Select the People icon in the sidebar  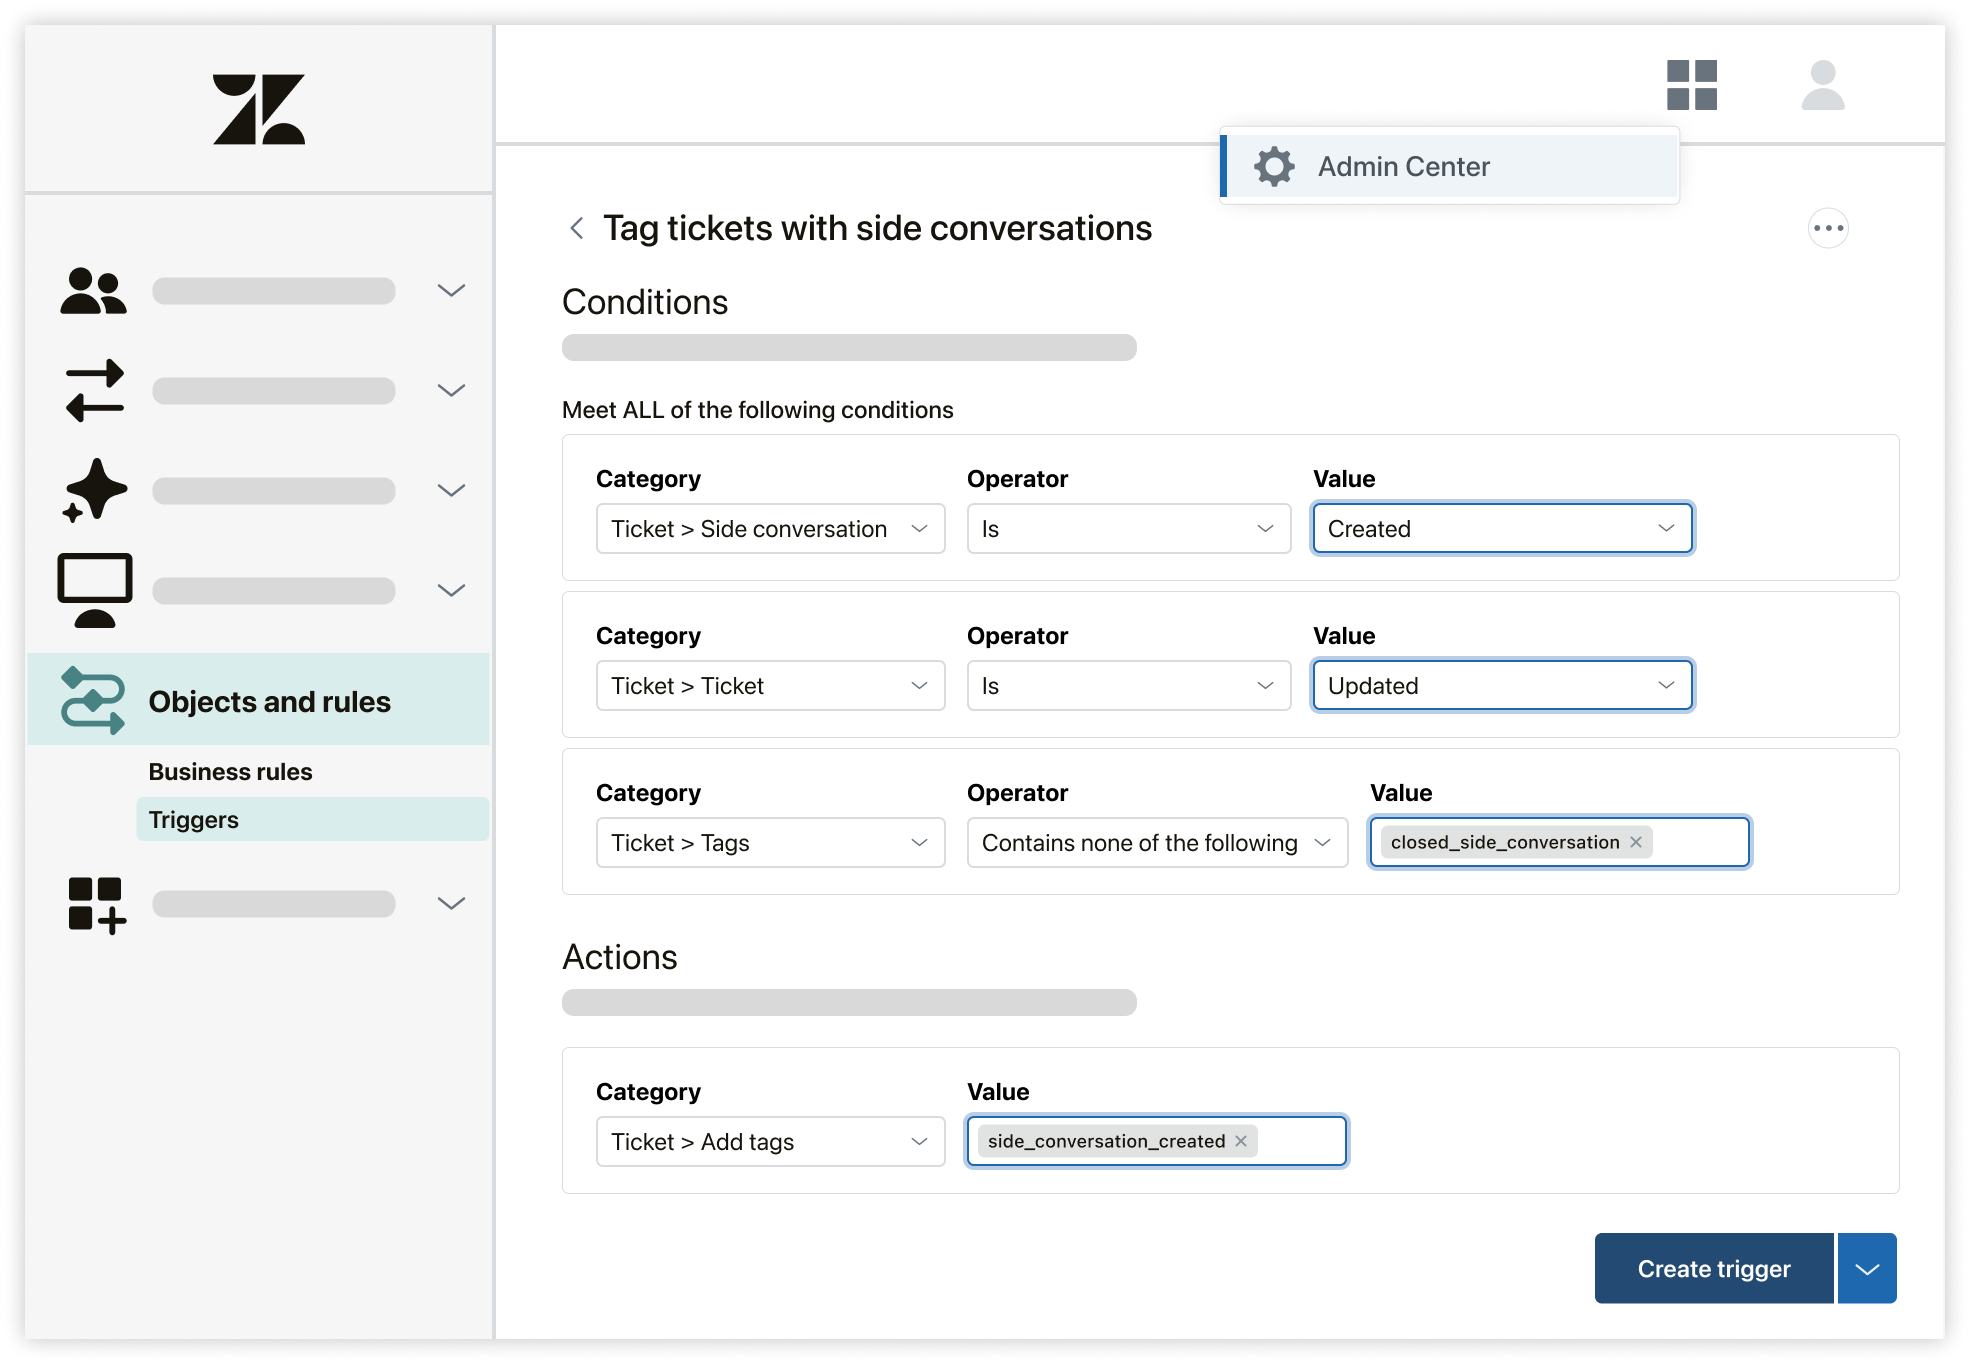click(95, 290)
